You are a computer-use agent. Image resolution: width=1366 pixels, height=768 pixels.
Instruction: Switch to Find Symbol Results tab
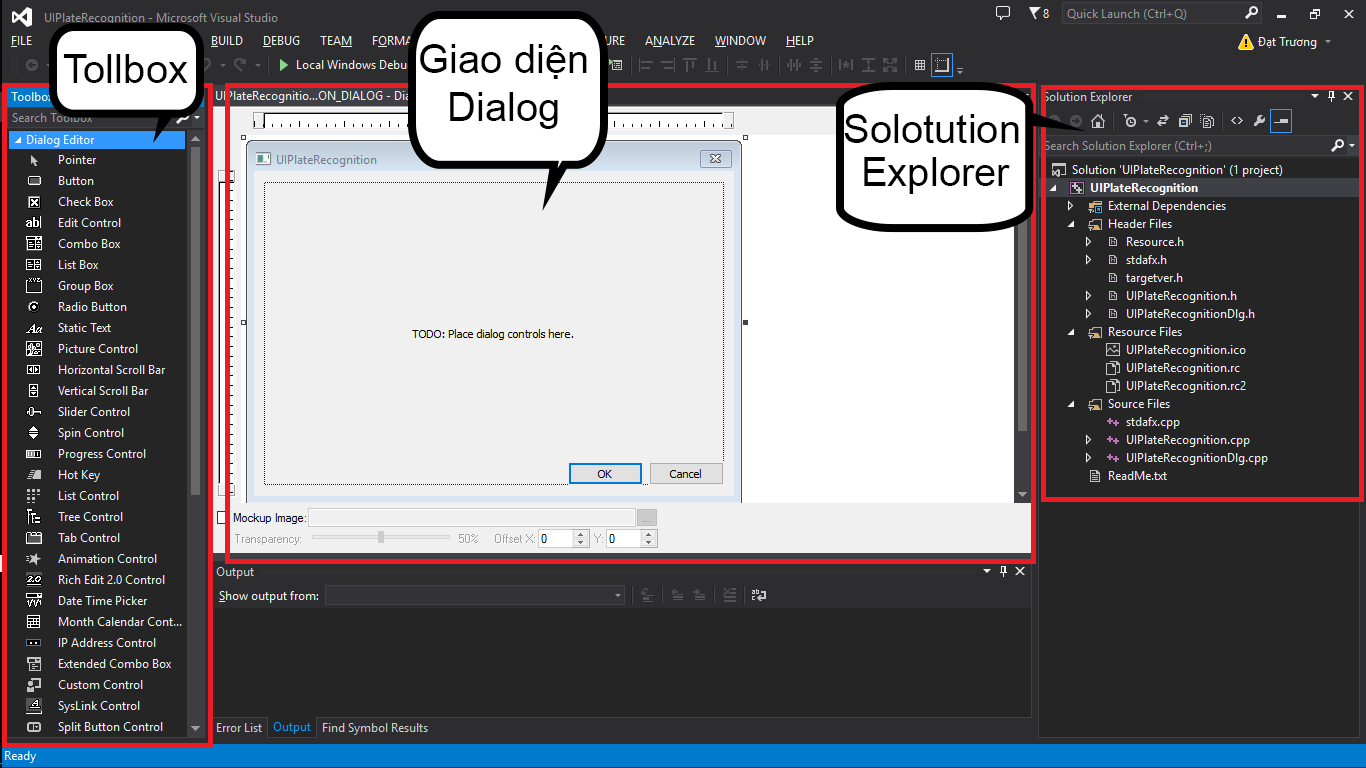coord(375,728)
